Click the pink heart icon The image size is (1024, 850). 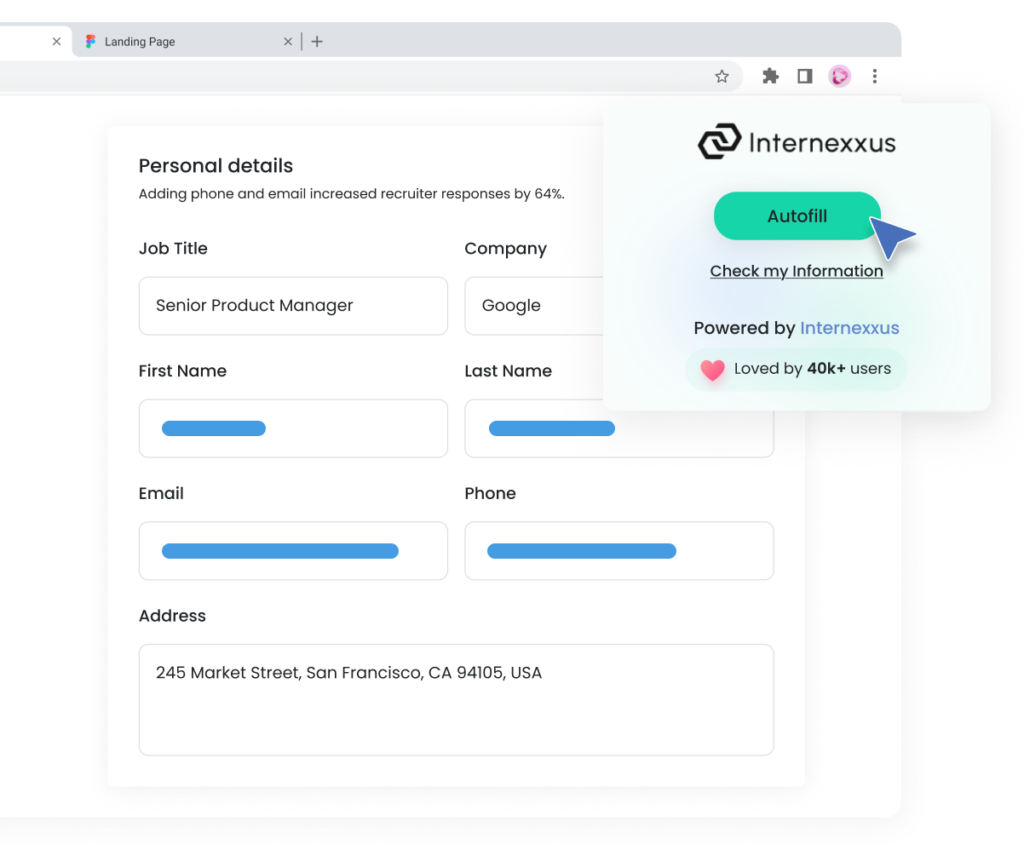pos(712,370)
